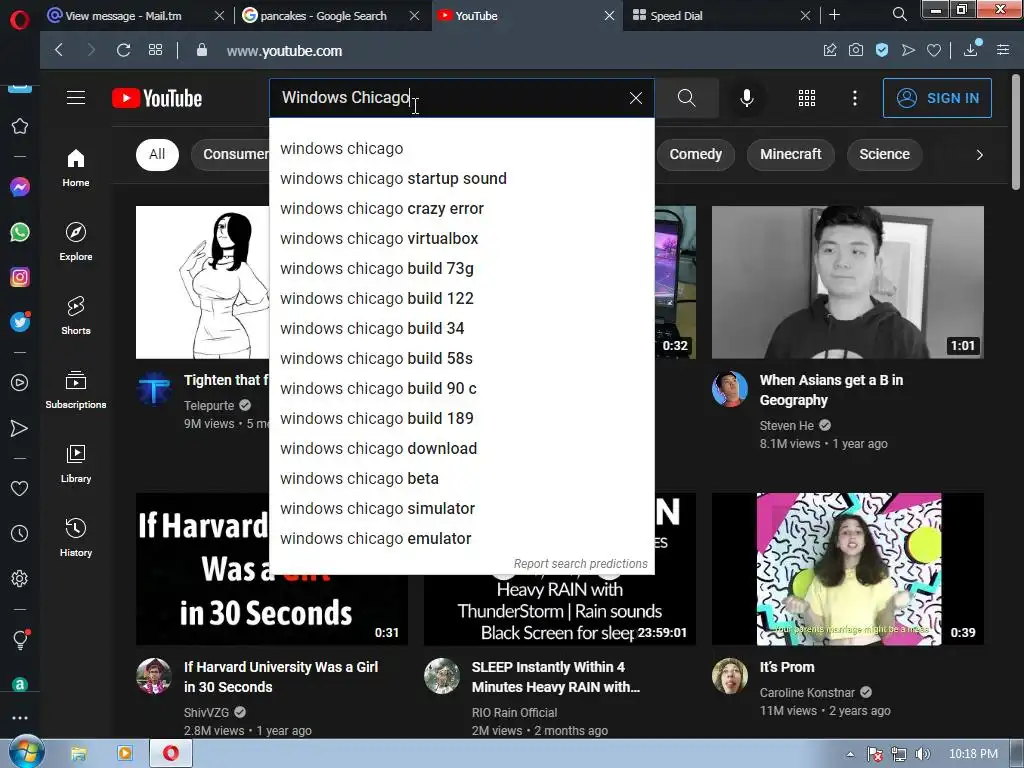
Task: Choose suggestion 'windows chicago emulator'
Action: (x=462, y=539)
